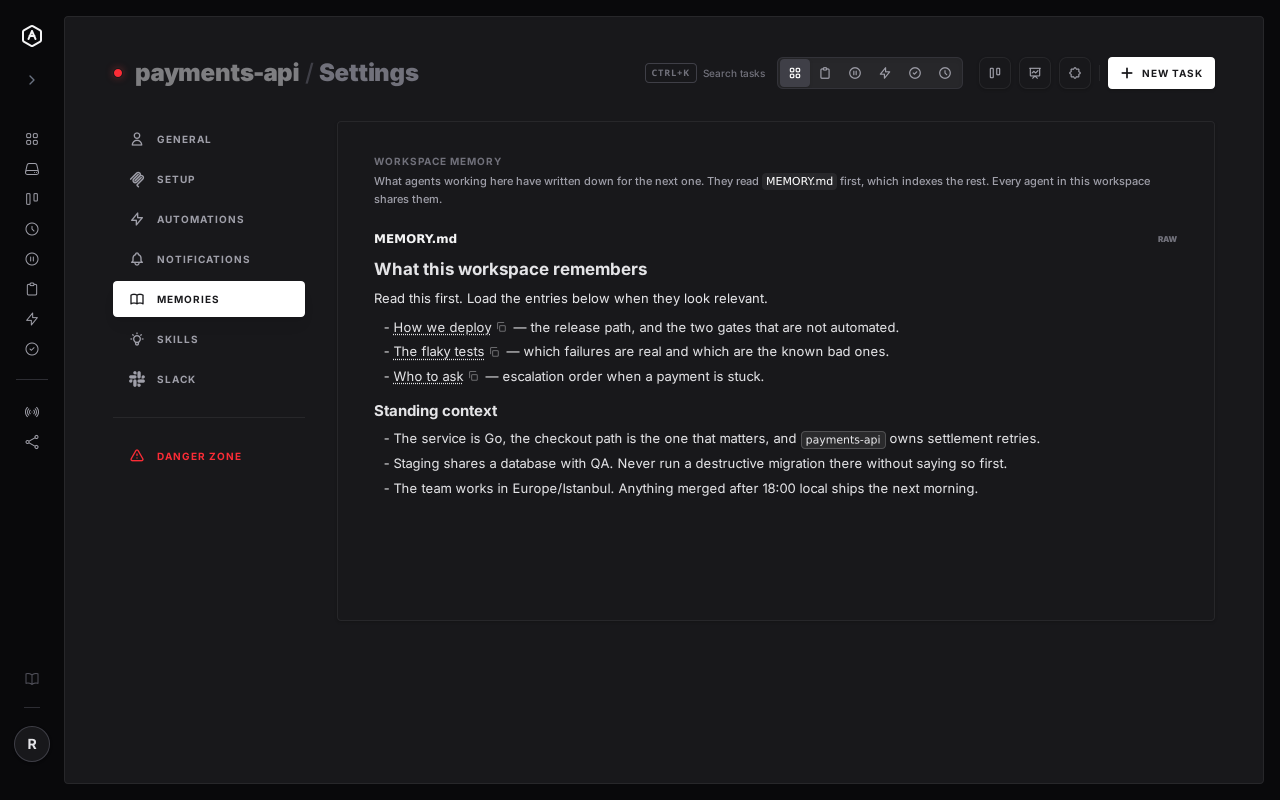Open the broadcast signal icon in left rail

(x=32, y=412)
